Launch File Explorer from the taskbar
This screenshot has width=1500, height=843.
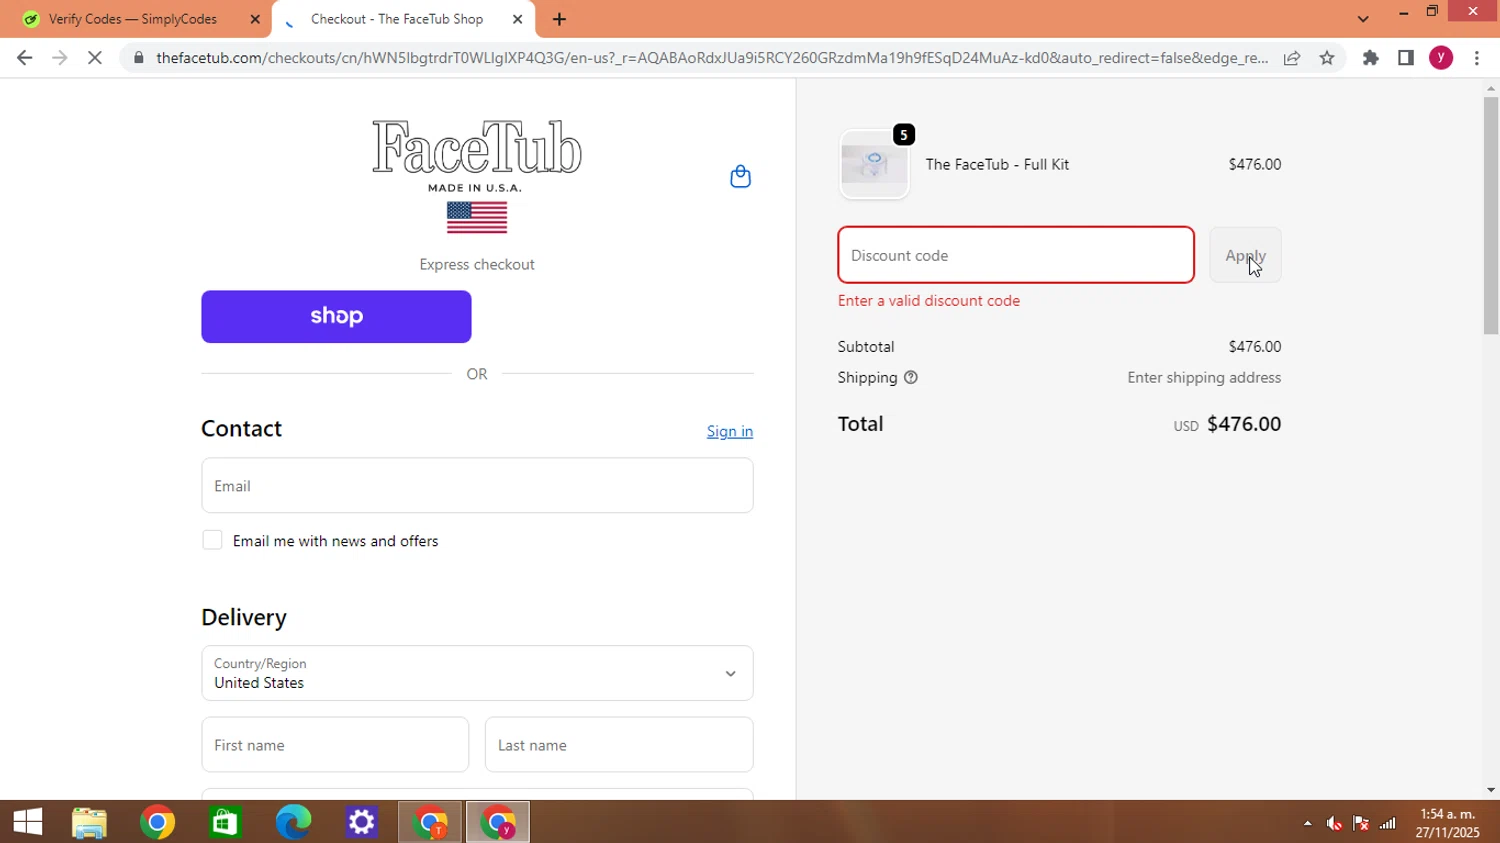90,822
